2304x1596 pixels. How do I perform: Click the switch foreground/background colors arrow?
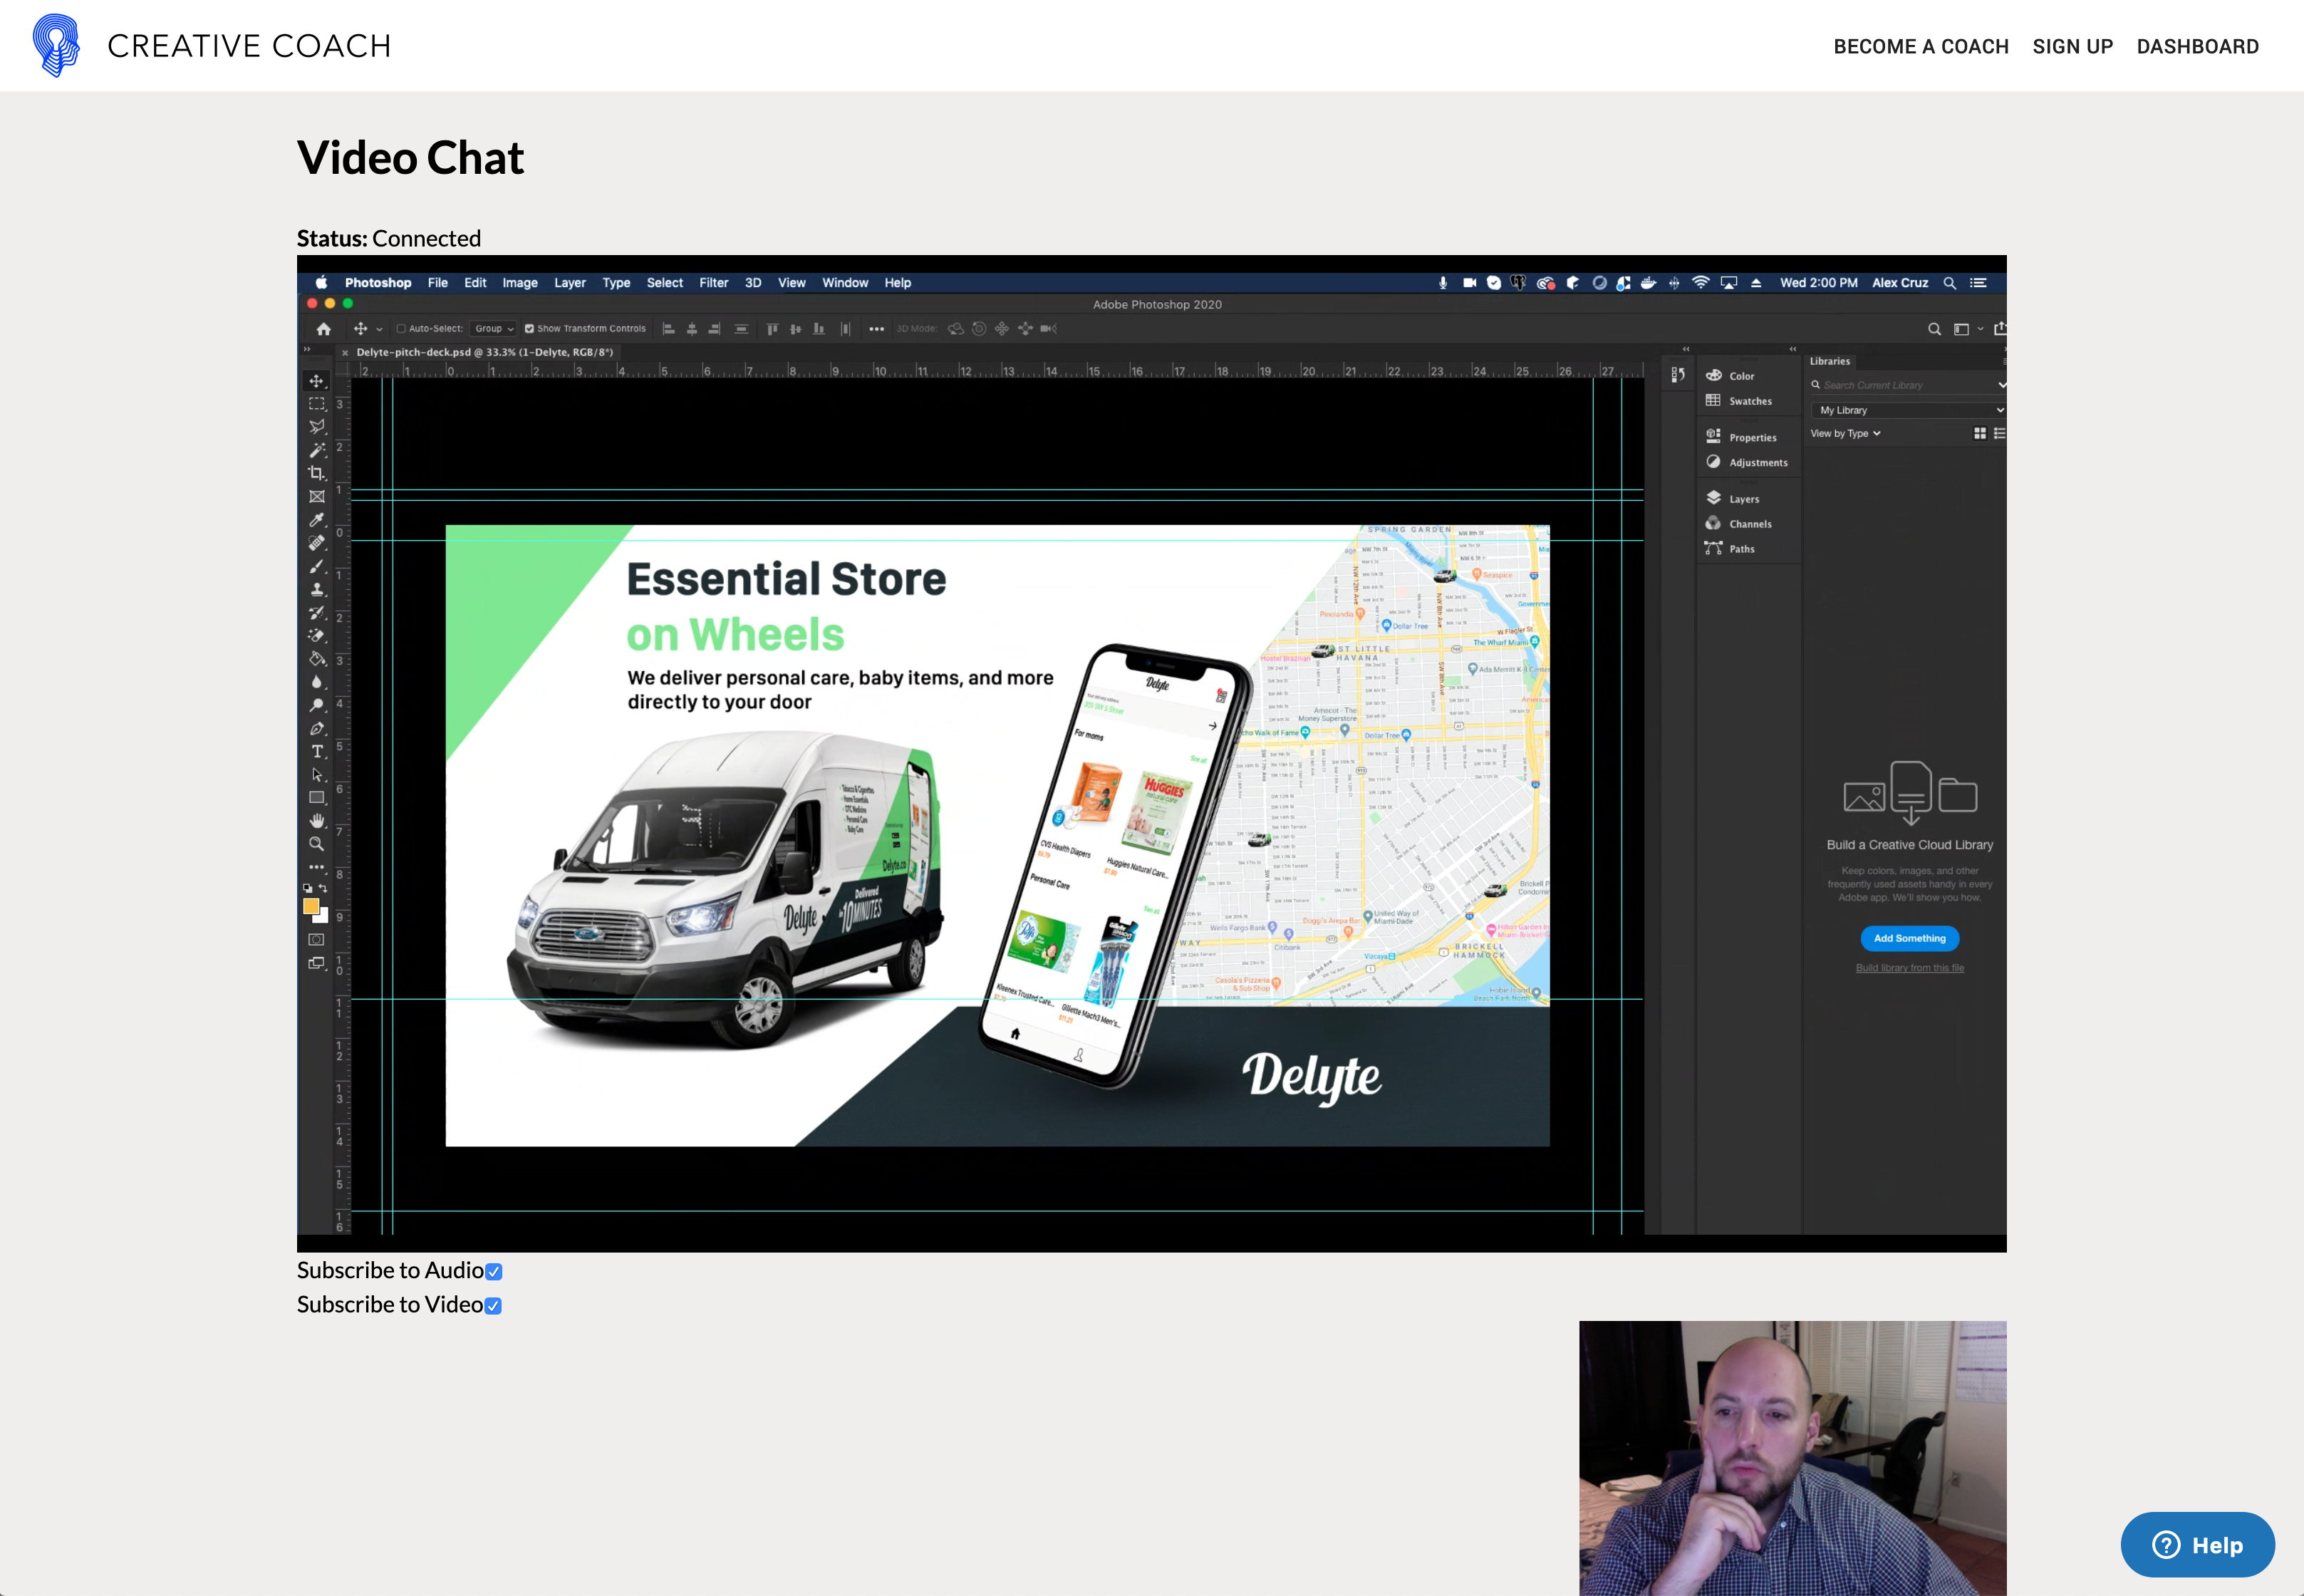tap(323, 888)
